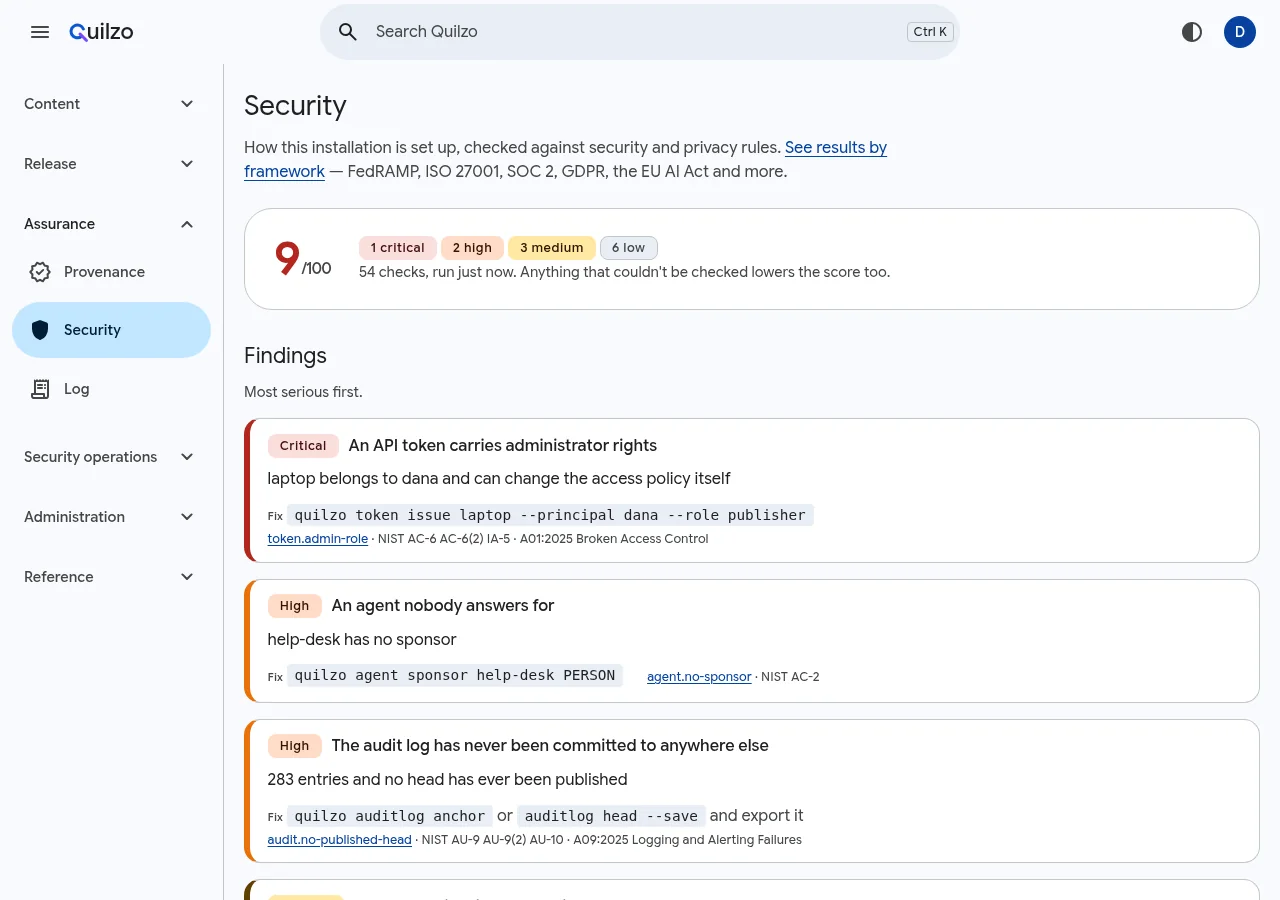This screenshot has width=1280, height=900.
Task: Click the heading An agent nobody answers for
Action: [443, 606]
